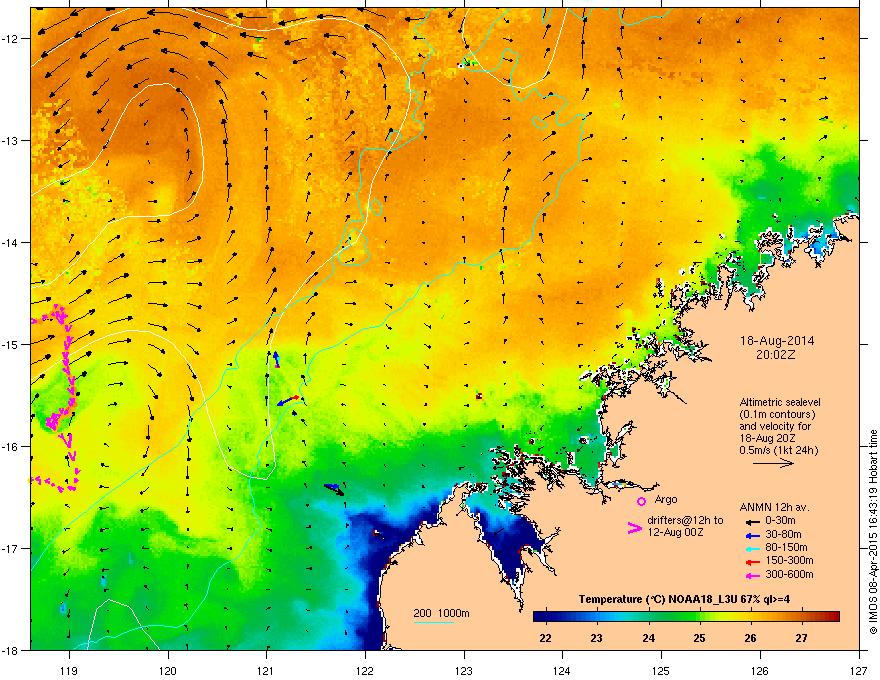Click the temperature color bar
This screenshot has height=680, width=880.
pos(686,617)
